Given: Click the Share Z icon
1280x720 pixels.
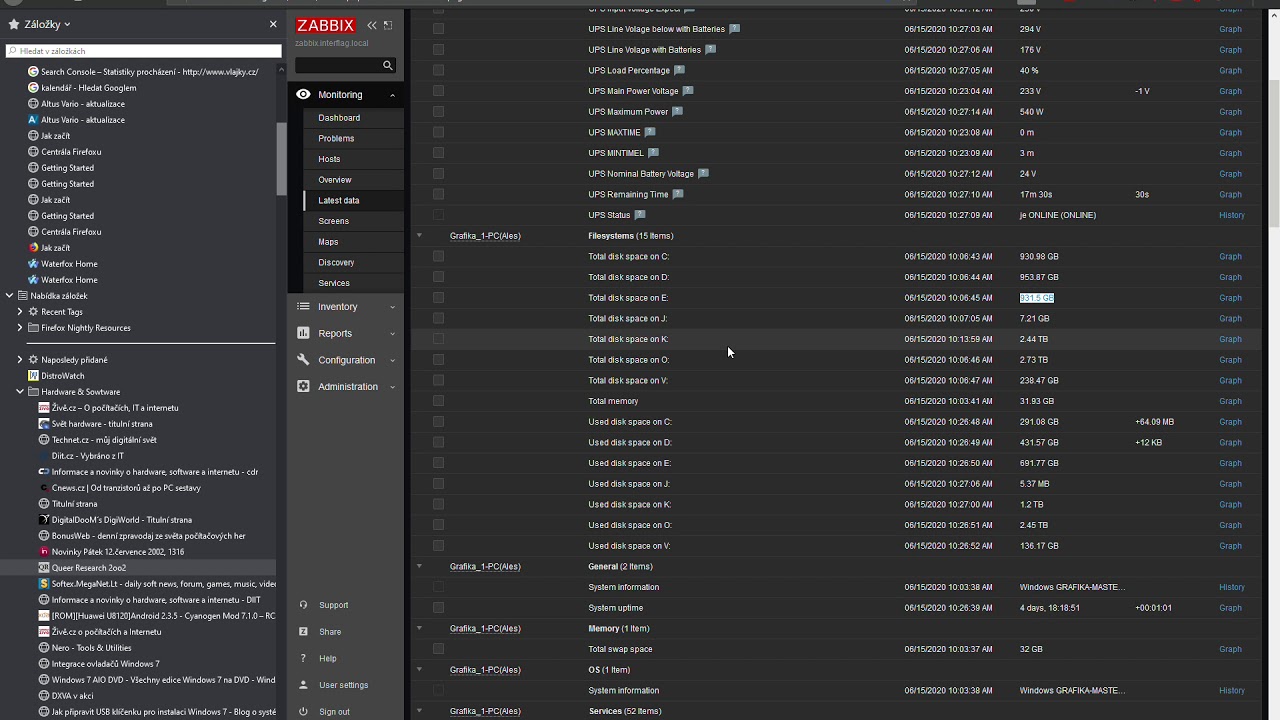Looking at the screenshot, I should [303, 632].
